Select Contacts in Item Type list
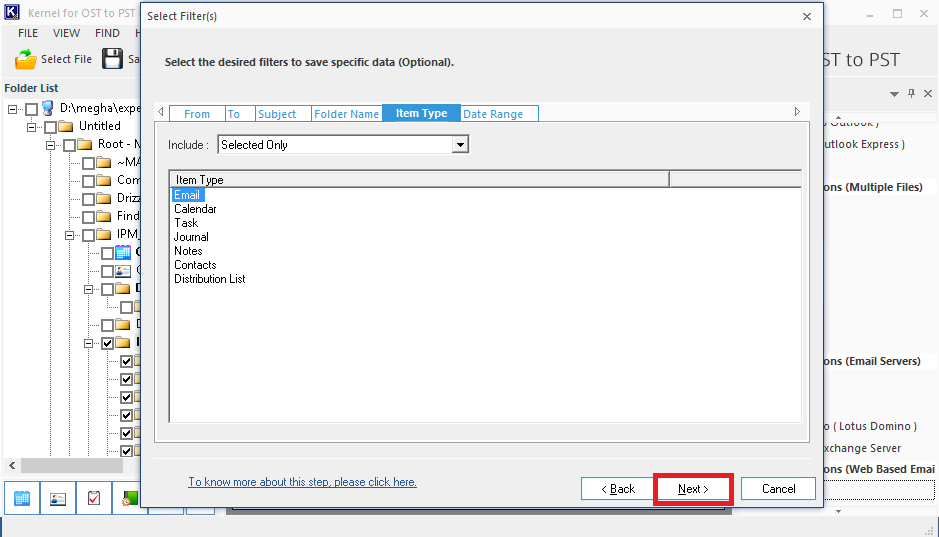 (x=195, y=265)
